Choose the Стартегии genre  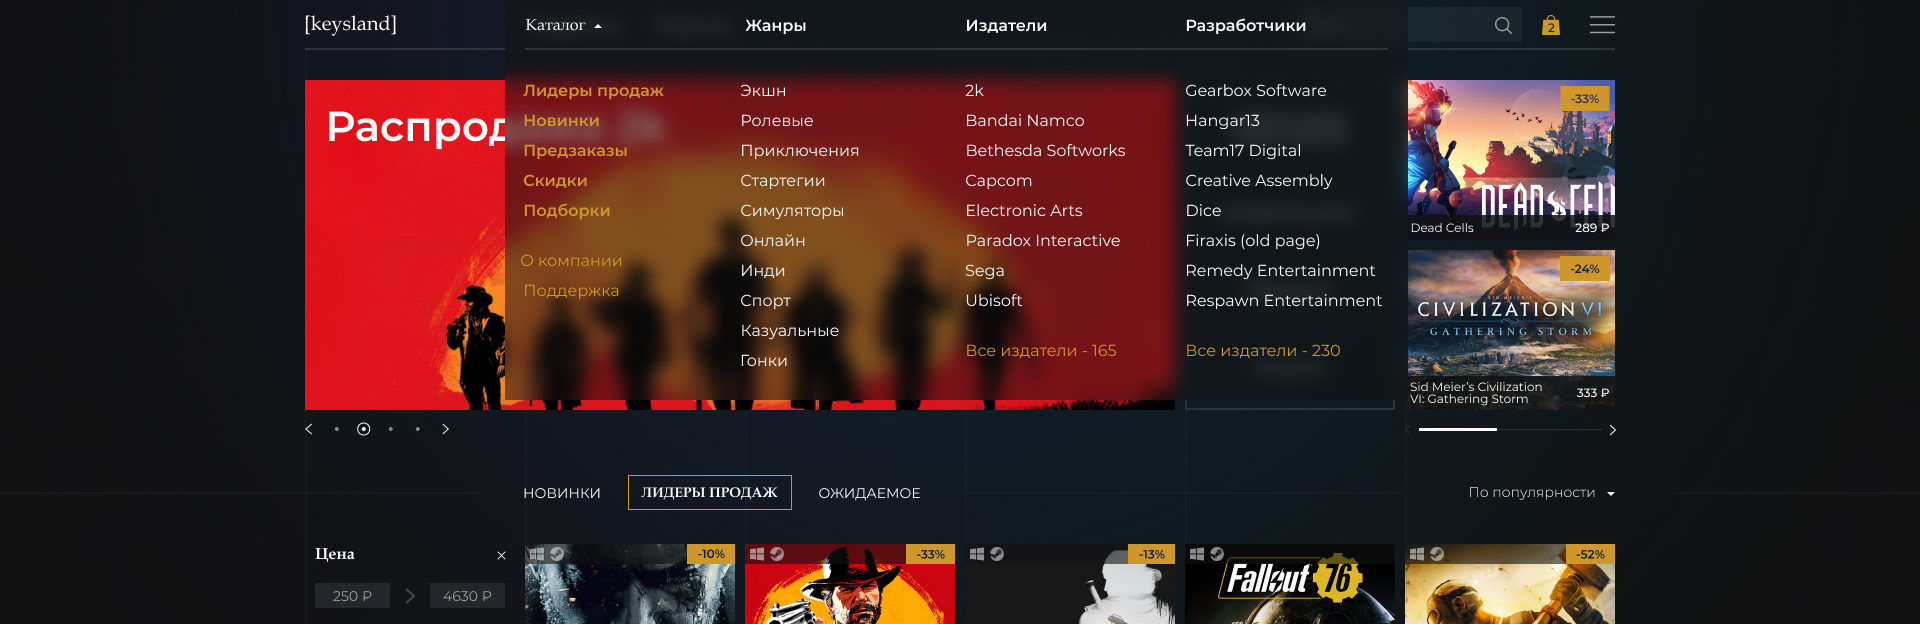[782, 180]
